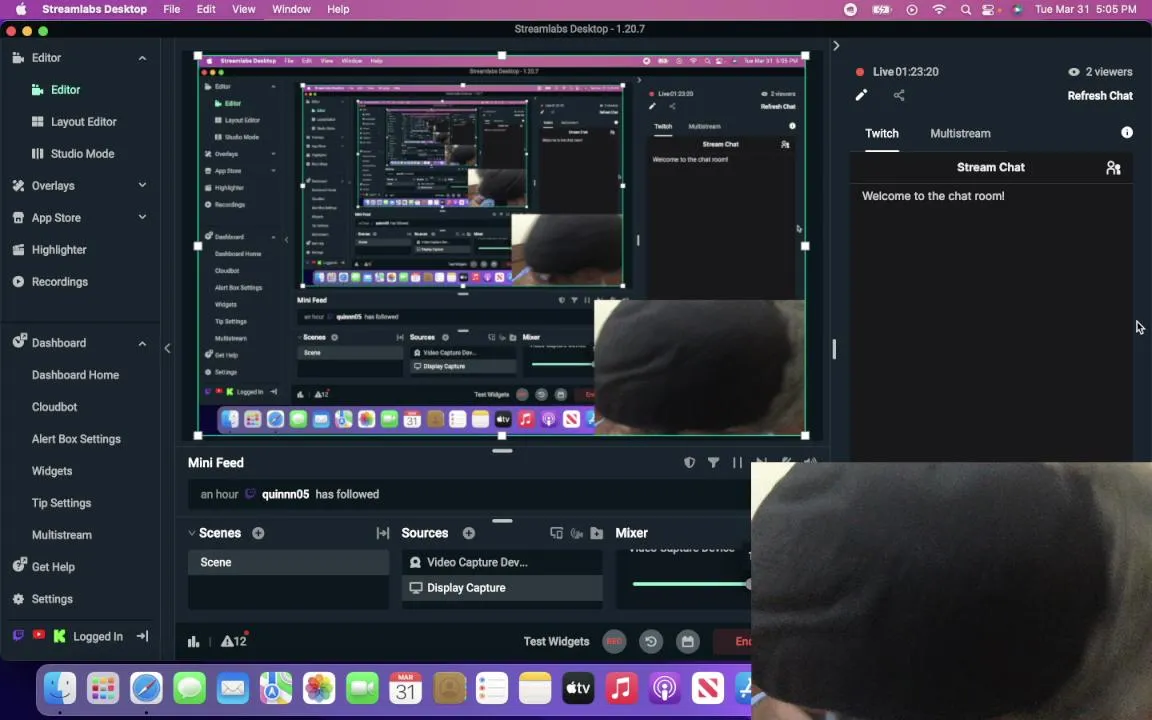Open the Window menu

coord(291,9)
